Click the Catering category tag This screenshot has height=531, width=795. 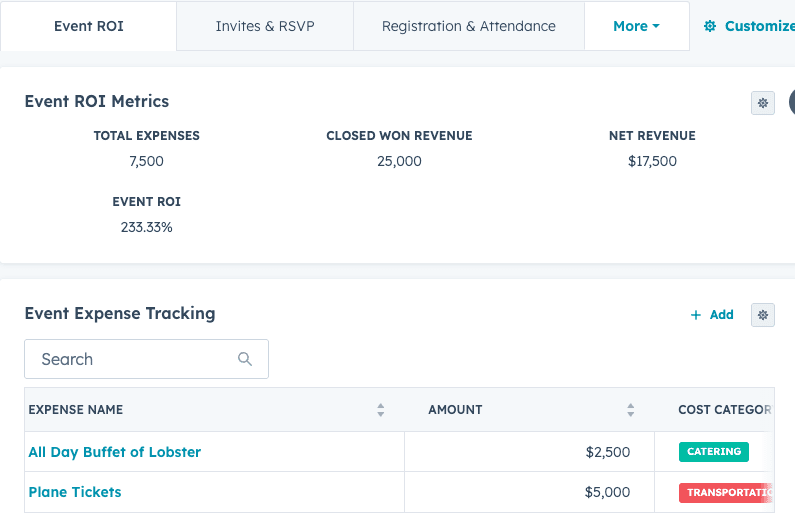point(713,452)
